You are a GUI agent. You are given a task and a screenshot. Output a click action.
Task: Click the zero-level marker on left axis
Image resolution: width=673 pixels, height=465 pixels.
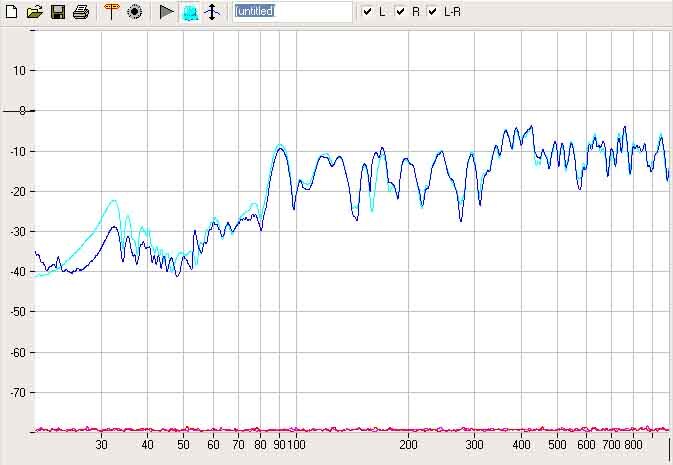click(22, 110)
